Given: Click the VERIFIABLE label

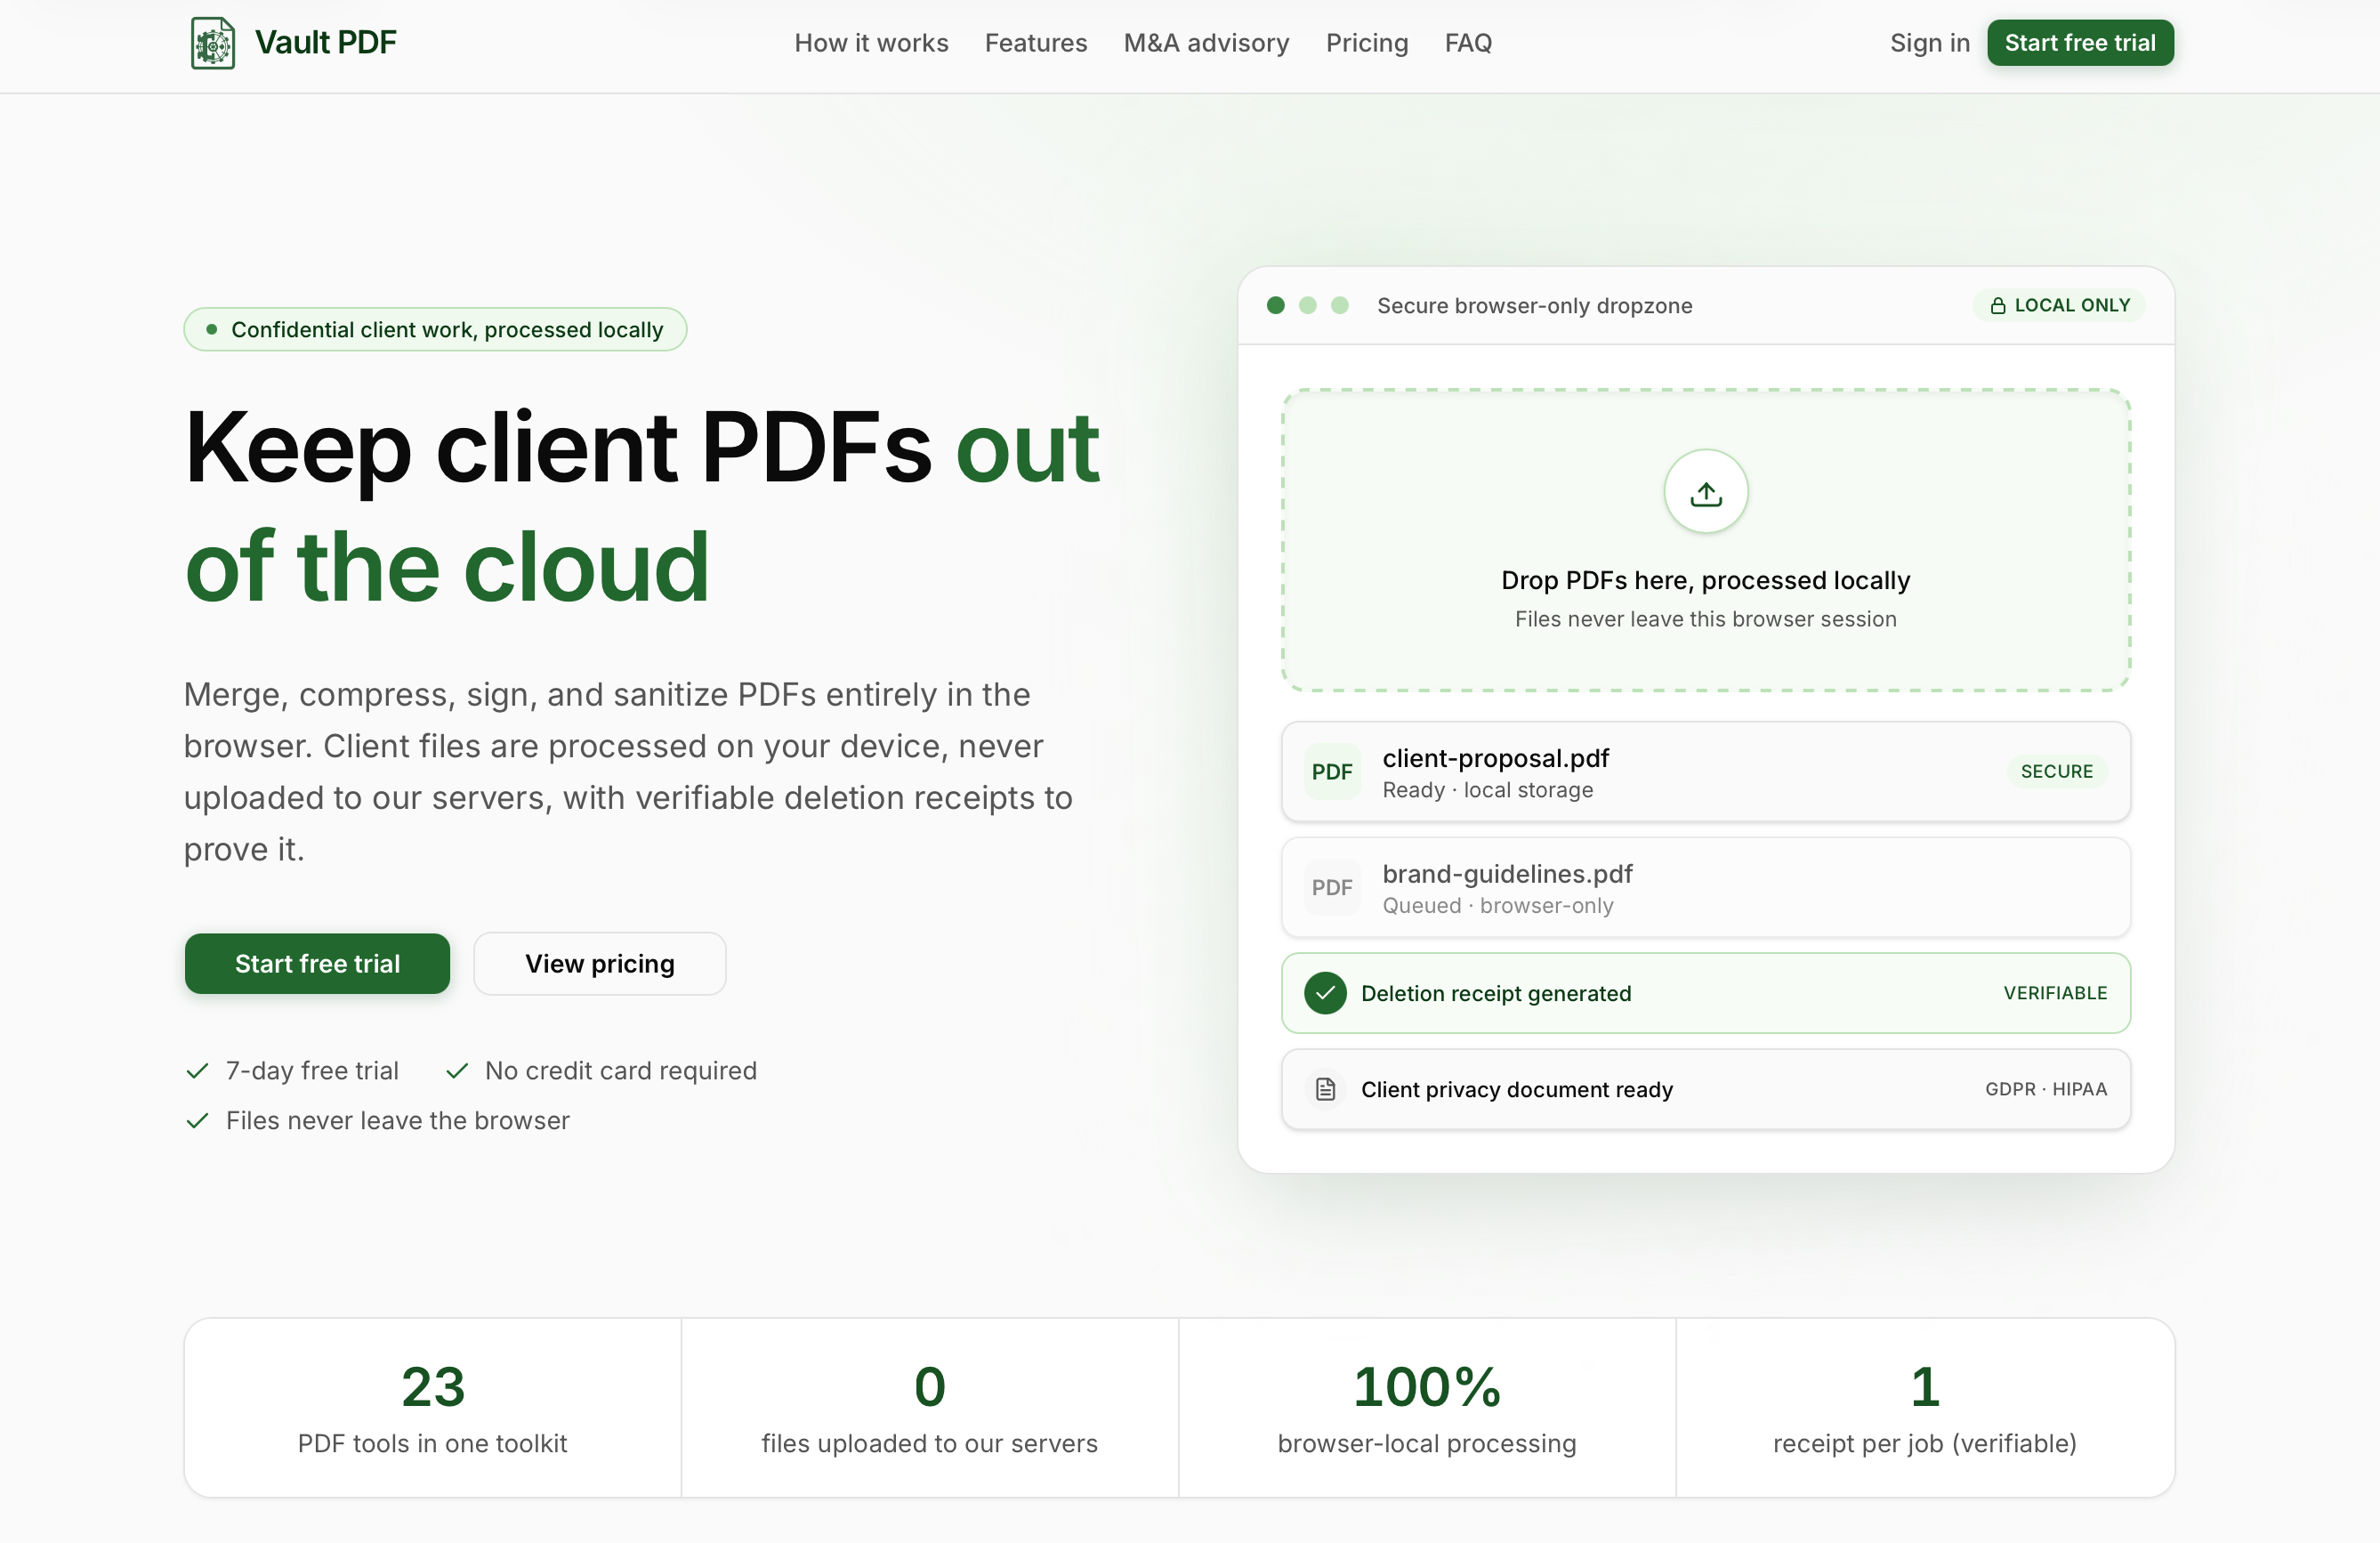Looking at the screenshot, I should pos(2055,993).
